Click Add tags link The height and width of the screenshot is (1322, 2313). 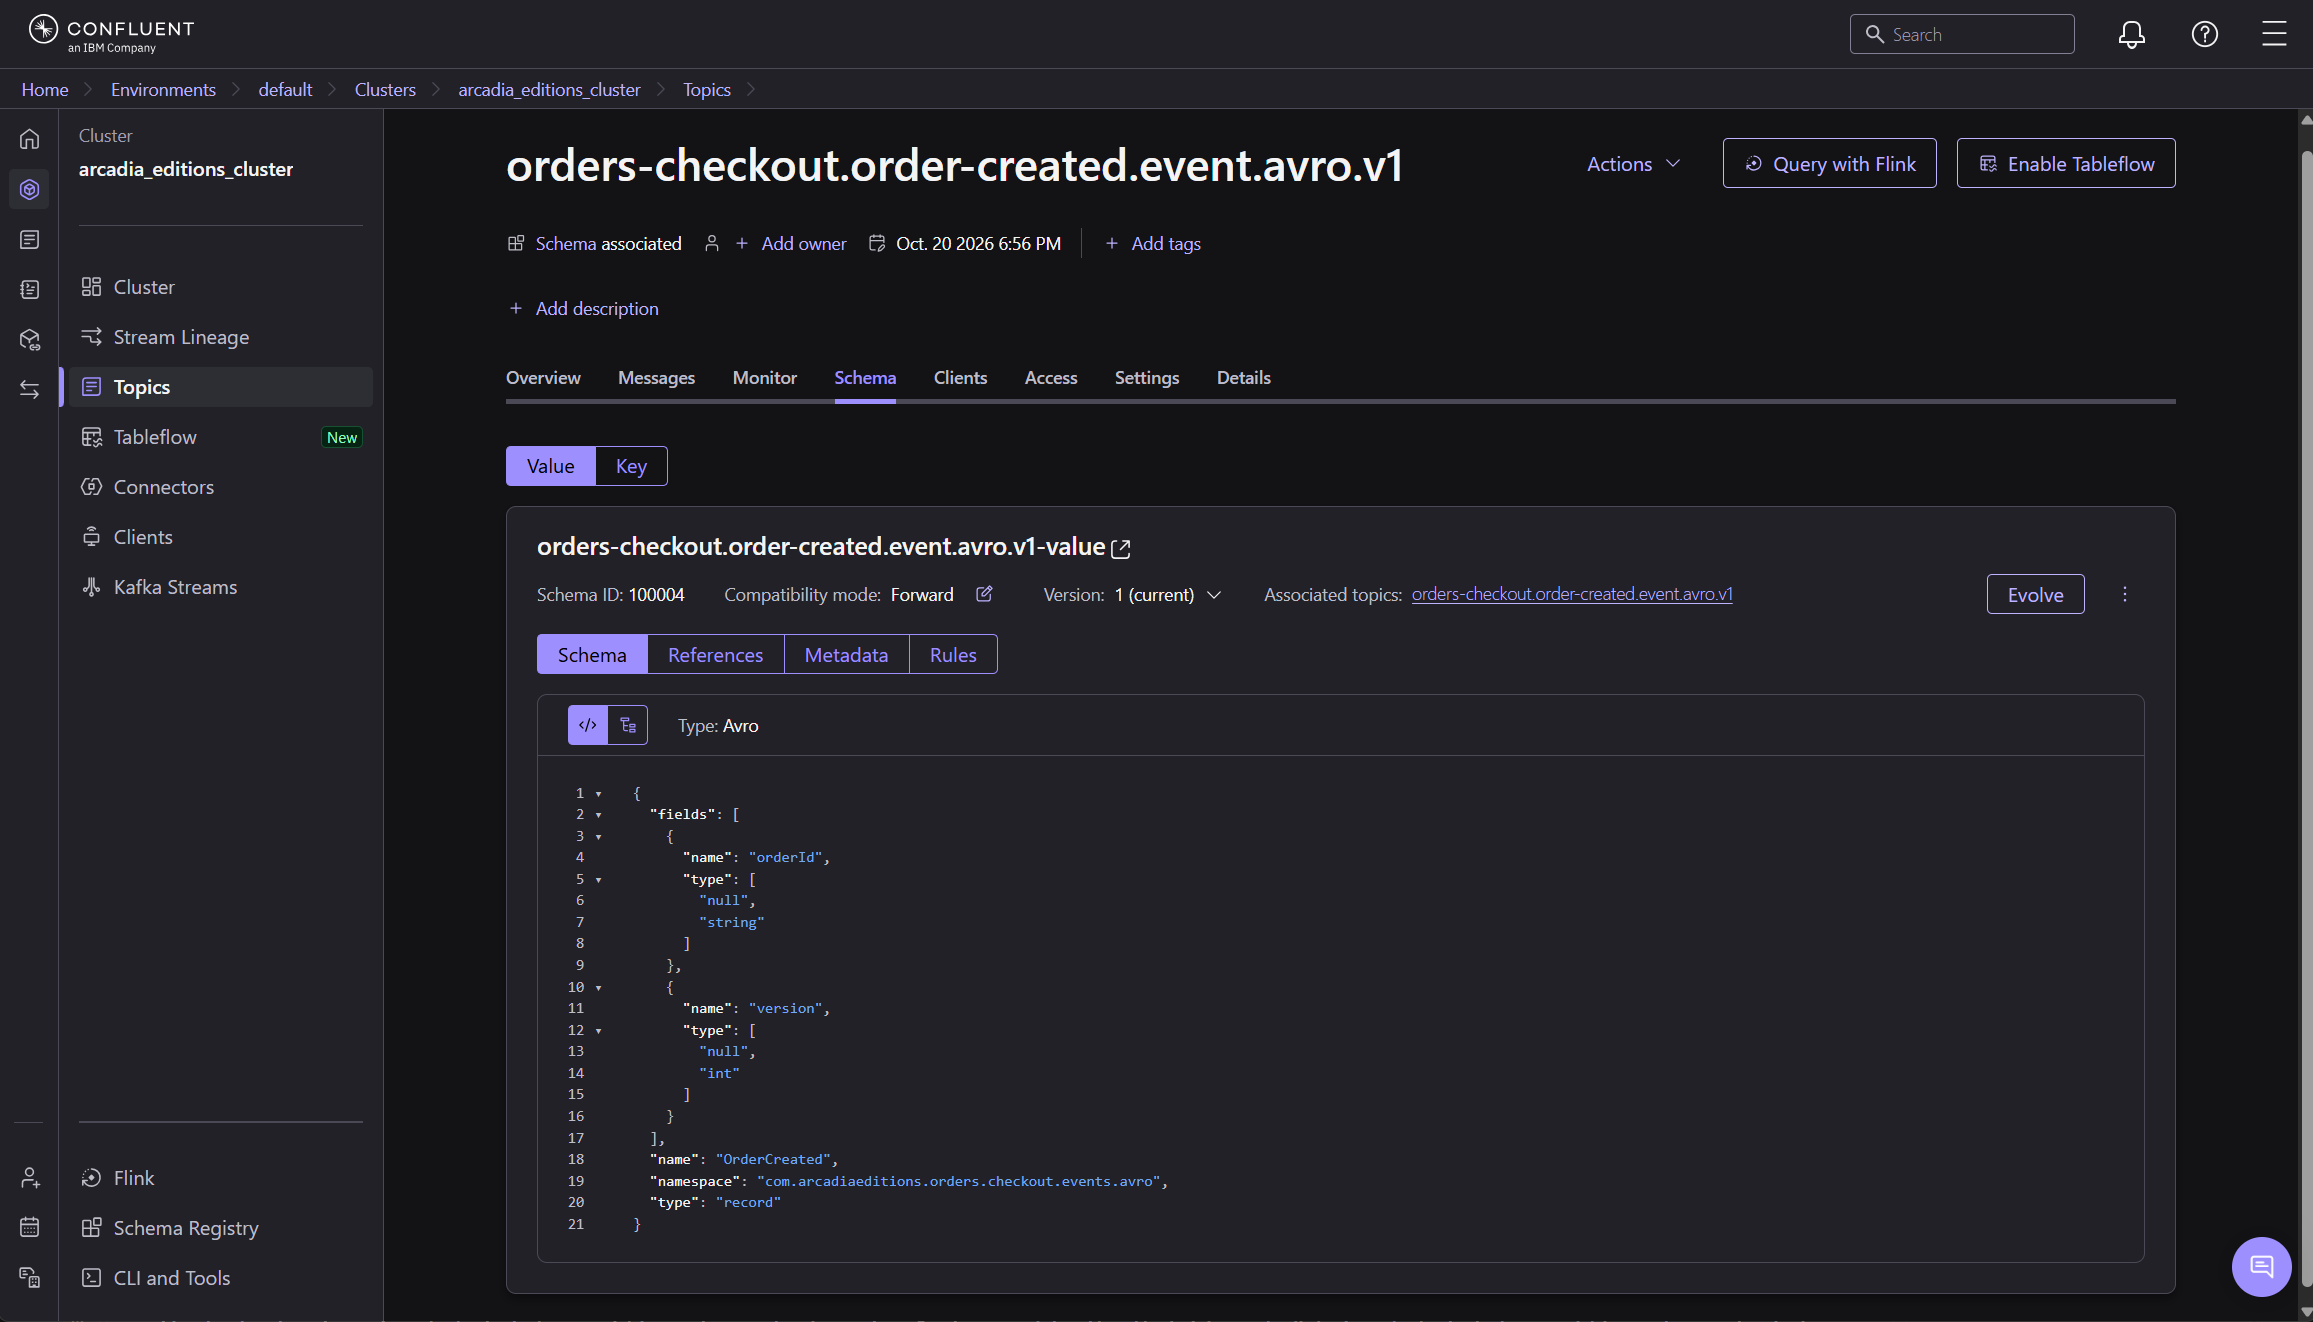(x=1153, y=244)
